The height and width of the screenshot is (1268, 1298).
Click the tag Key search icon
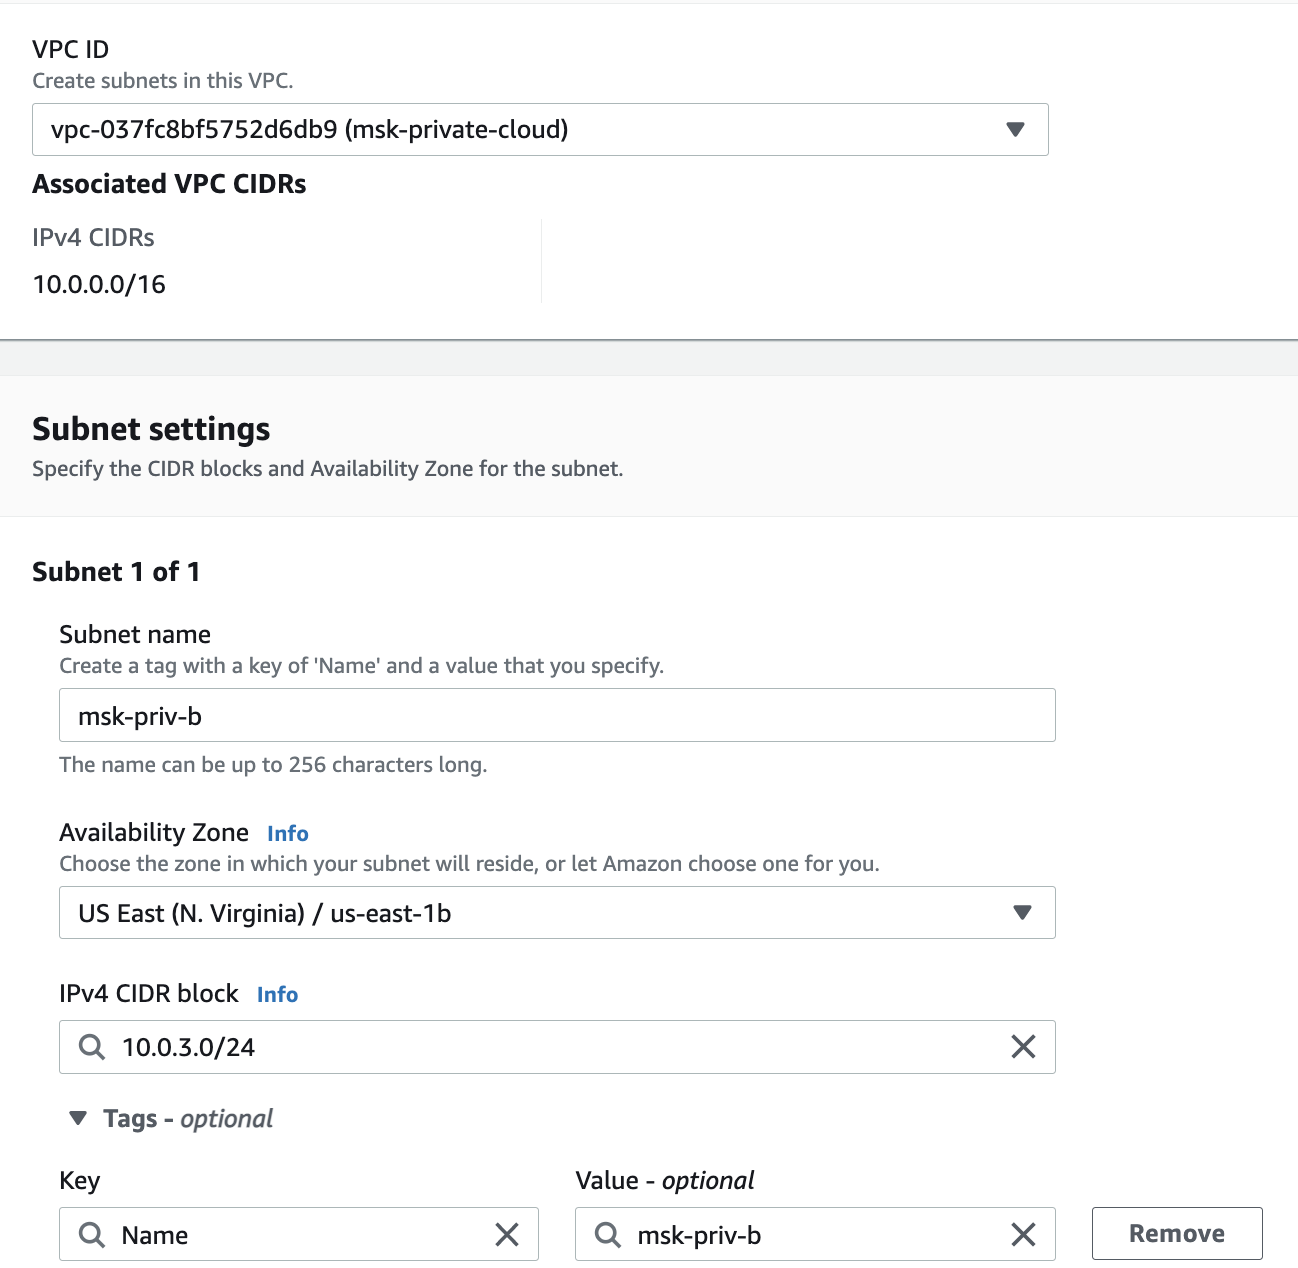[92, 1235]
